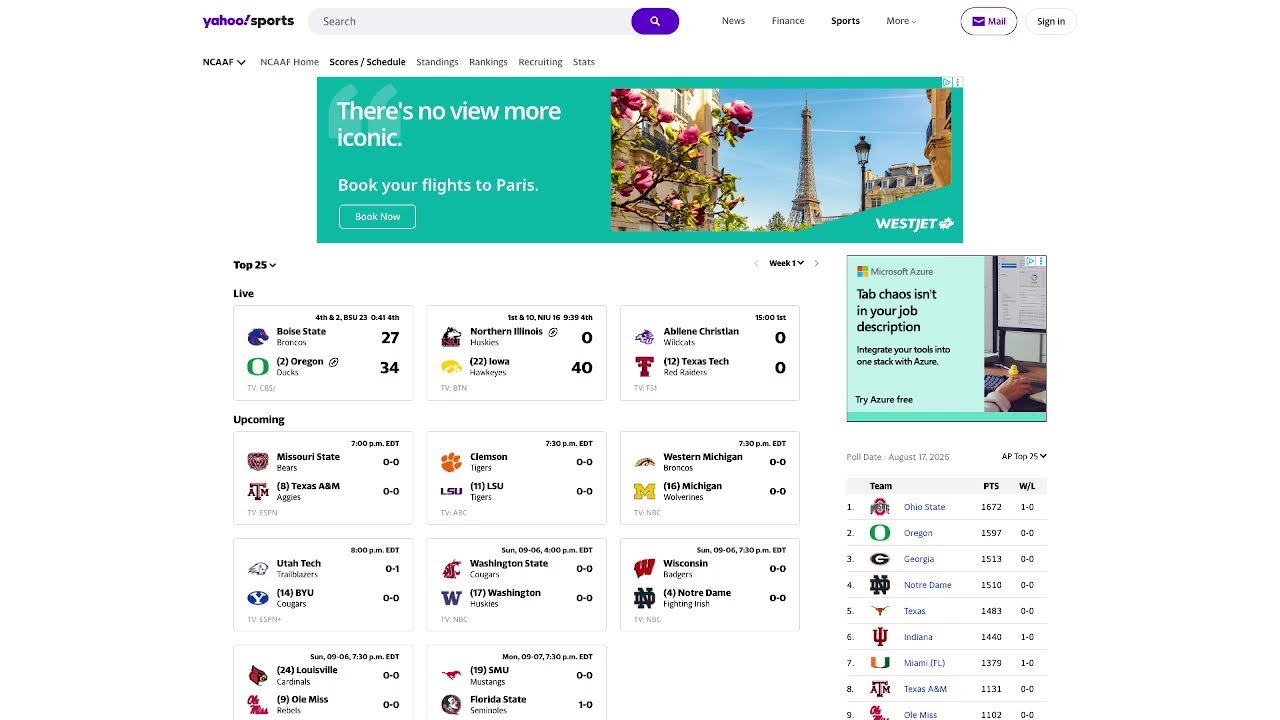This screenshot has width=1280, height=720.
Task: Open the NCAAF league dropdown
Action: click(224, 62)
